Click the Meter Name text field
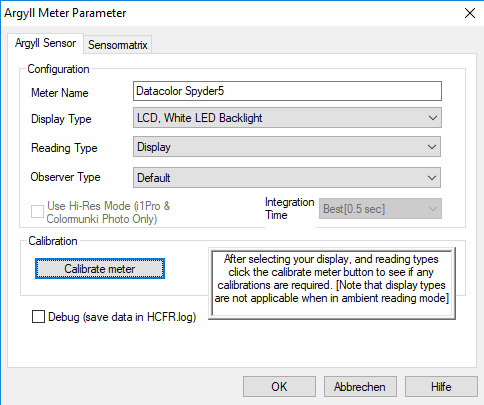 pos(287,91)
